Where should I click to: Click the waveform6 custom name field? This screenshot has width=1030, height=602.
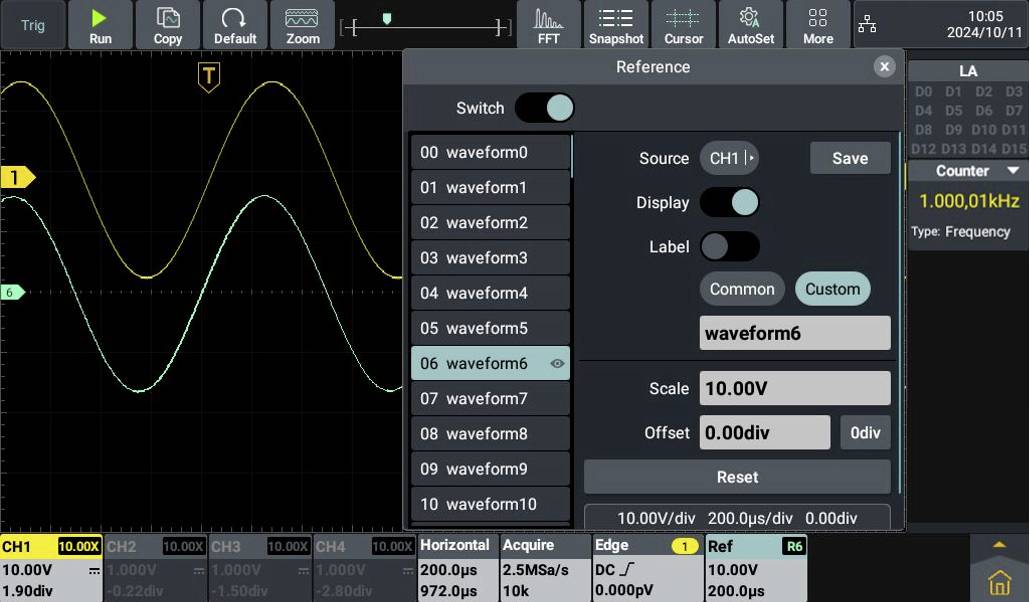click(794, 332)
